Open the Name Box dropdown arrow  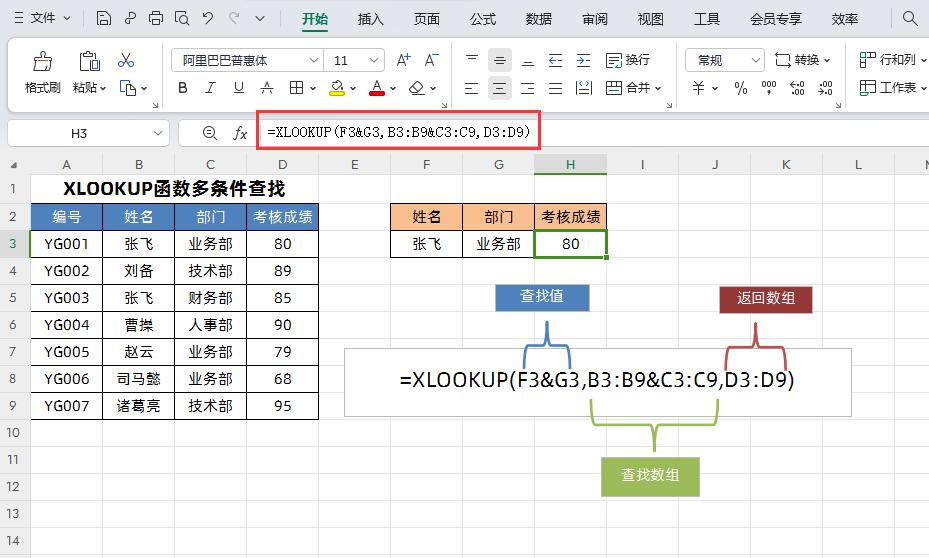(x=158, y=133)
